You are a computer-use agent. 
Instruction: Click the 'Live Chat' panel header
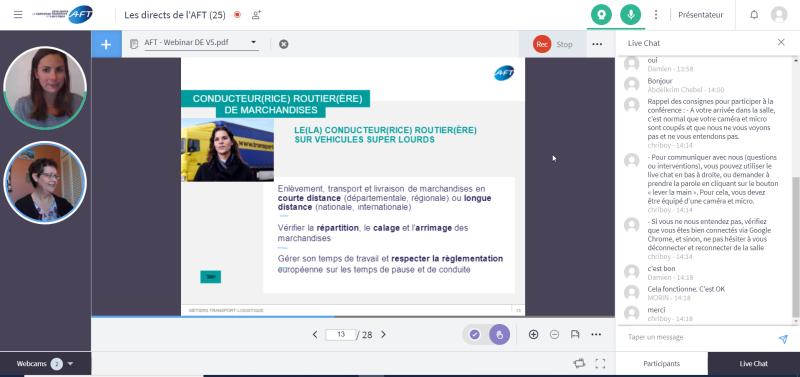click(644, 43)
